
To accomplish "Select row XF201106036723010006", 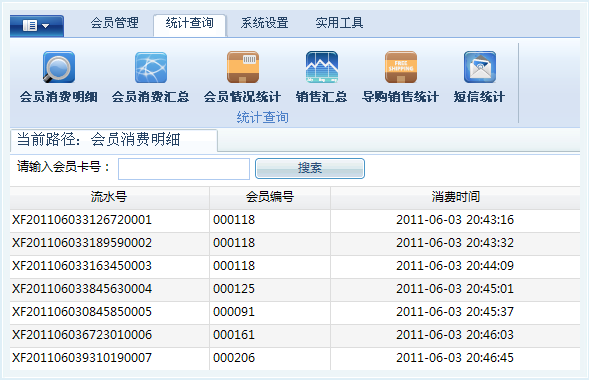I will [x=295, y=335].
